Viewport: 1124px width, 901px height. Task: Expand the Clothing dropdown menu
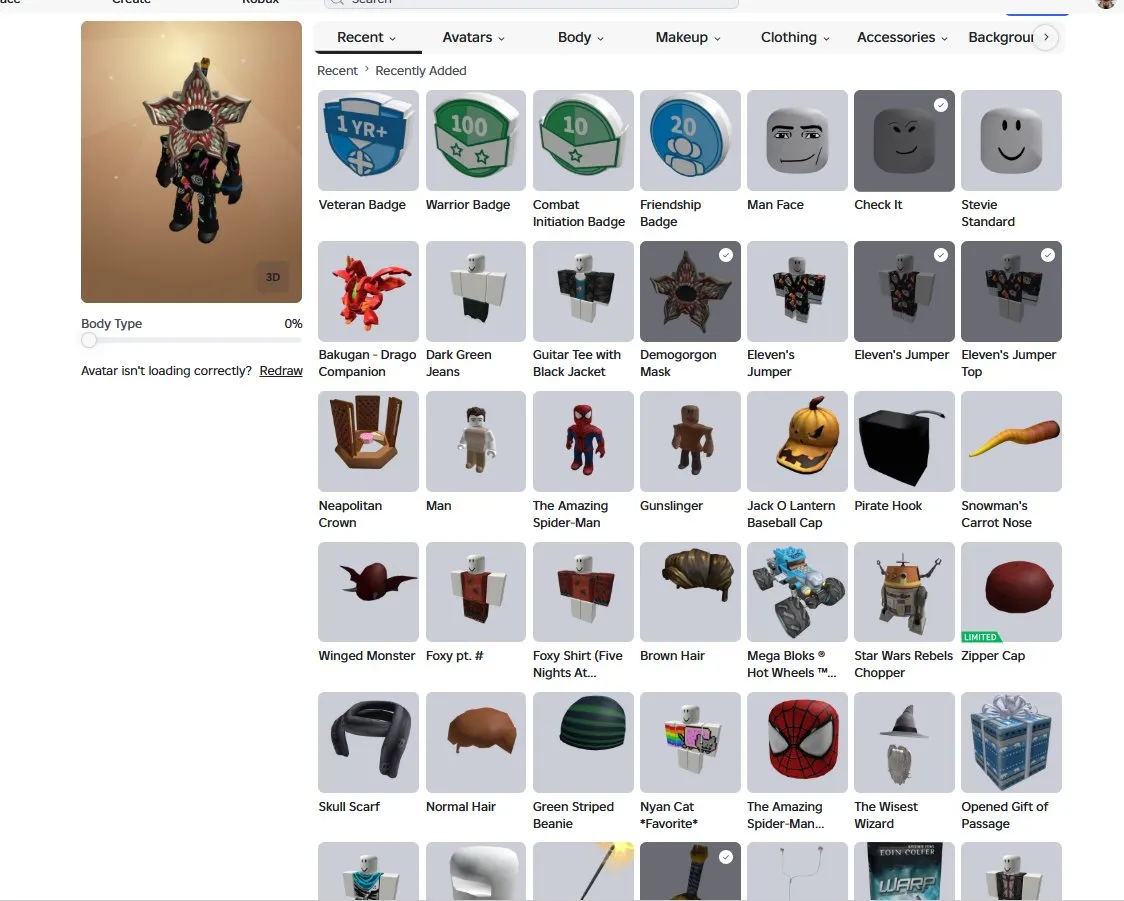(x=795, y=37)
